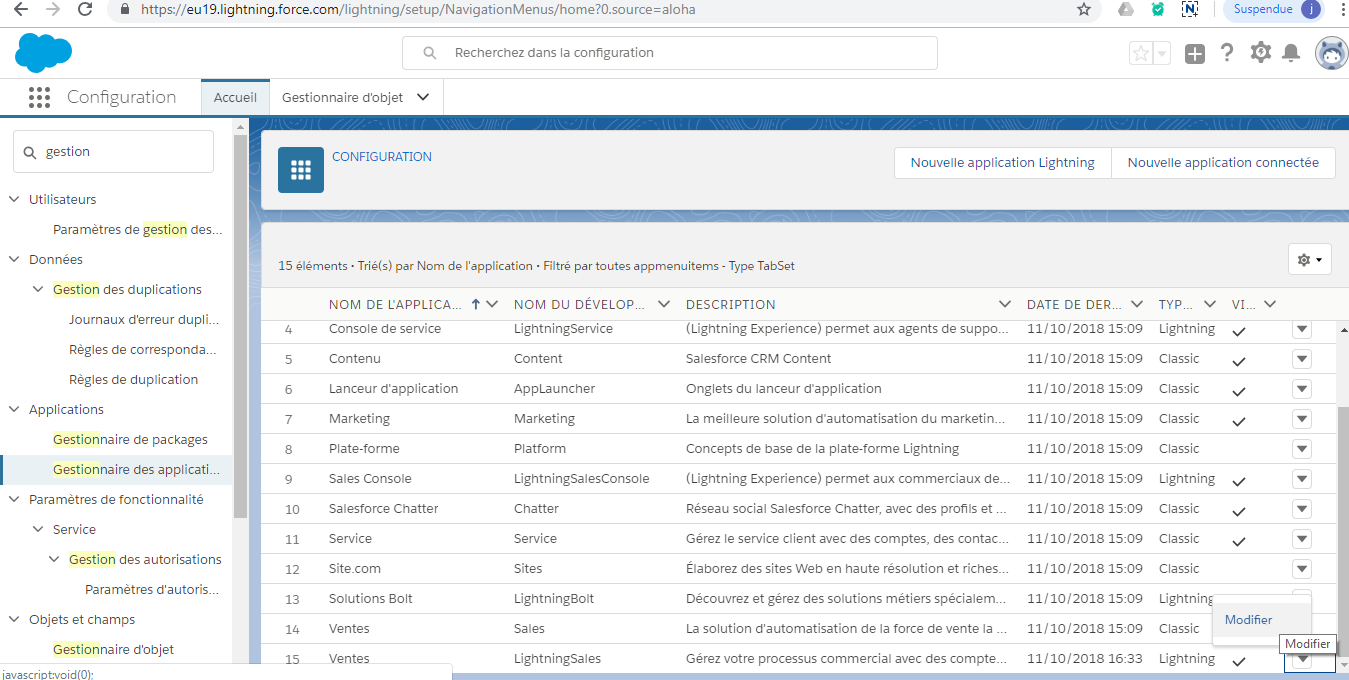Image resolution: width=1349 pixels, height=680 pixels.
Task: Select Gestionnaire des applications in the sidebar
Action: pyautogui.click(x=136, y=470)
